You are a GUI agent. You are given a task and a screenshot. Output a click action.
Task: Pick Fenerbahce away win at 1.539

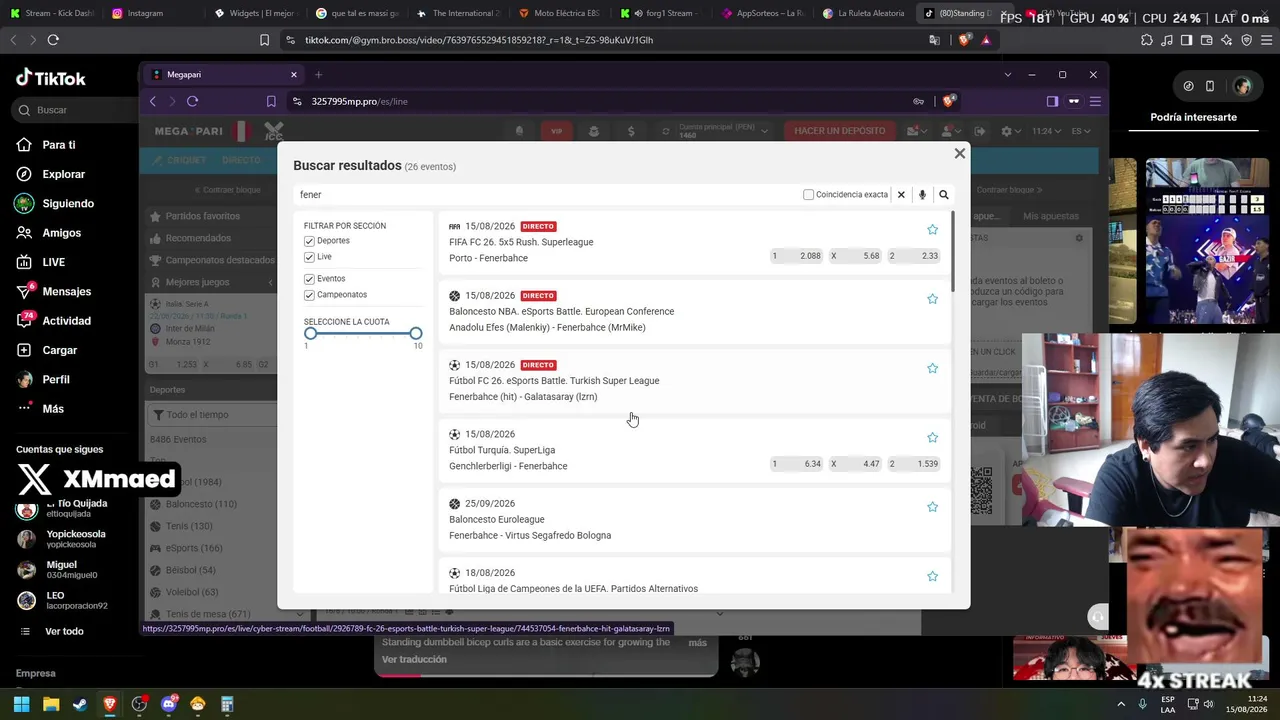click(x=915, y=464)
